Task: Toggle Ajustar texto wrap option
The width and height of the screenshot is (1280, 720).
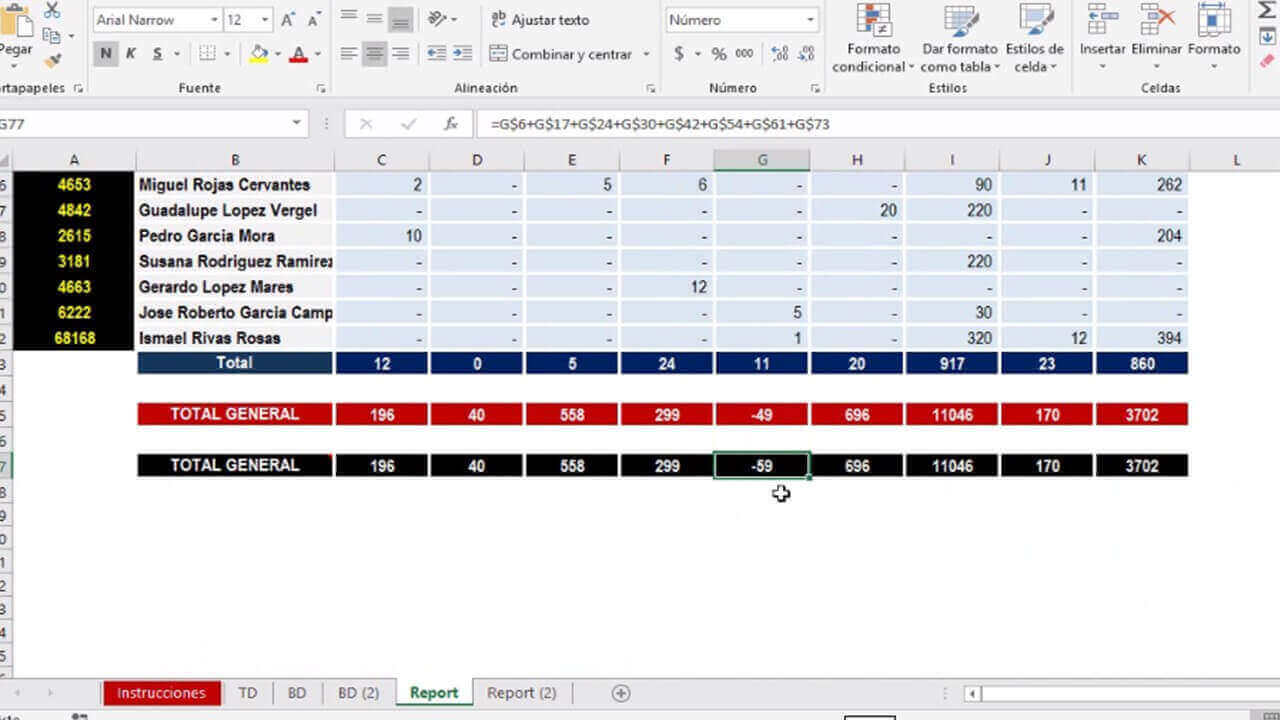Action: 542,20
